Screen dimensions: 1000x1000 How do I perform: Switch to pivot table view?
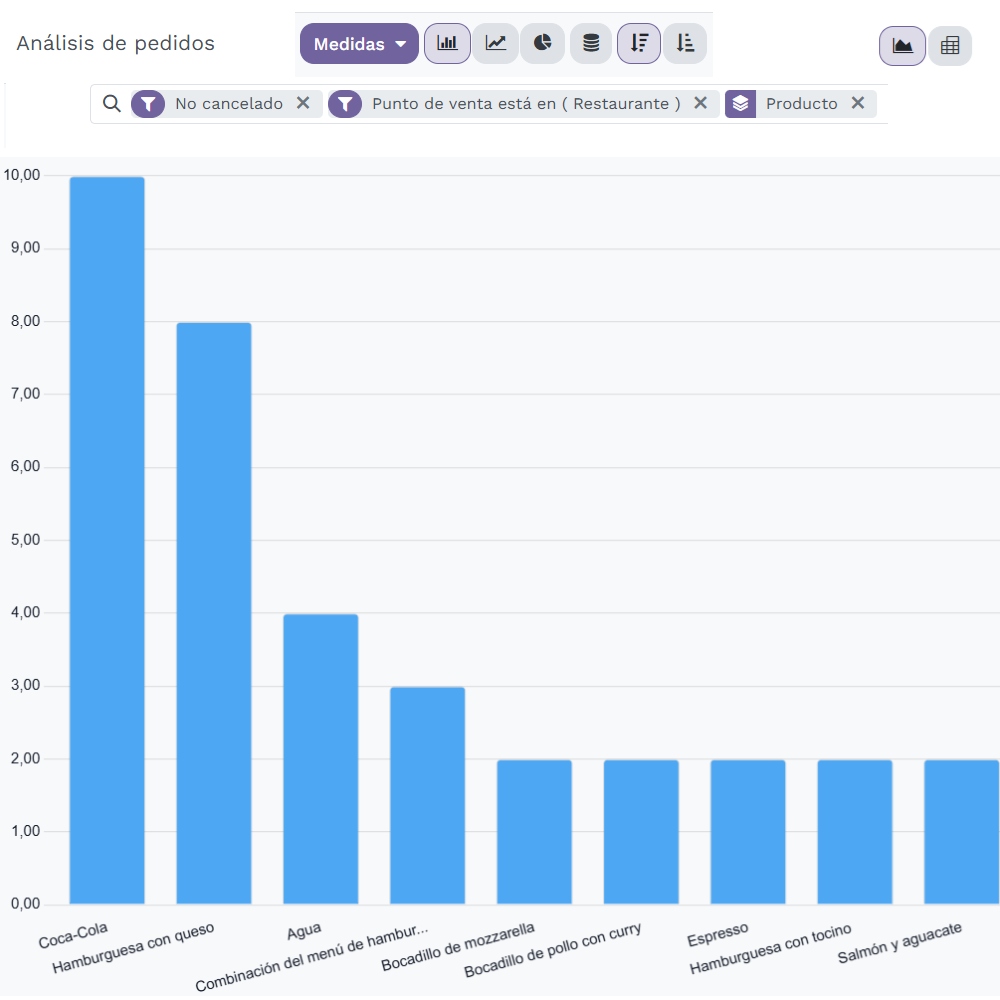pos(950,46)
